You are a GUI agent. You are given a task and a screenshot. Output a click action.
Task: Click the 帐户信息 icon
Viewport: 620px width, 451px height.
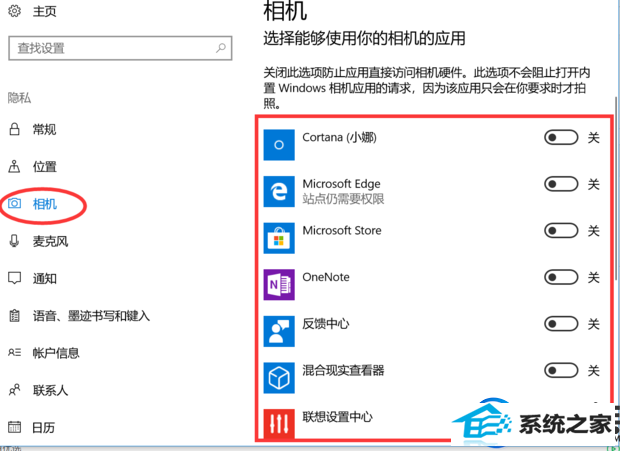(15, 353)
